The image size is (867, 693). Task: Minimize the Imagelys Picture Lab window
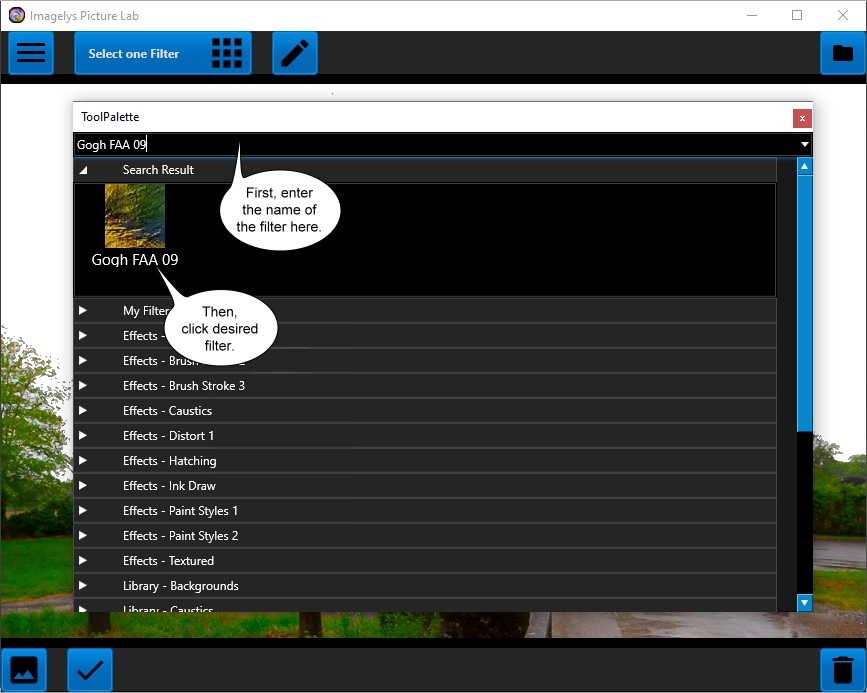(752, 15)
